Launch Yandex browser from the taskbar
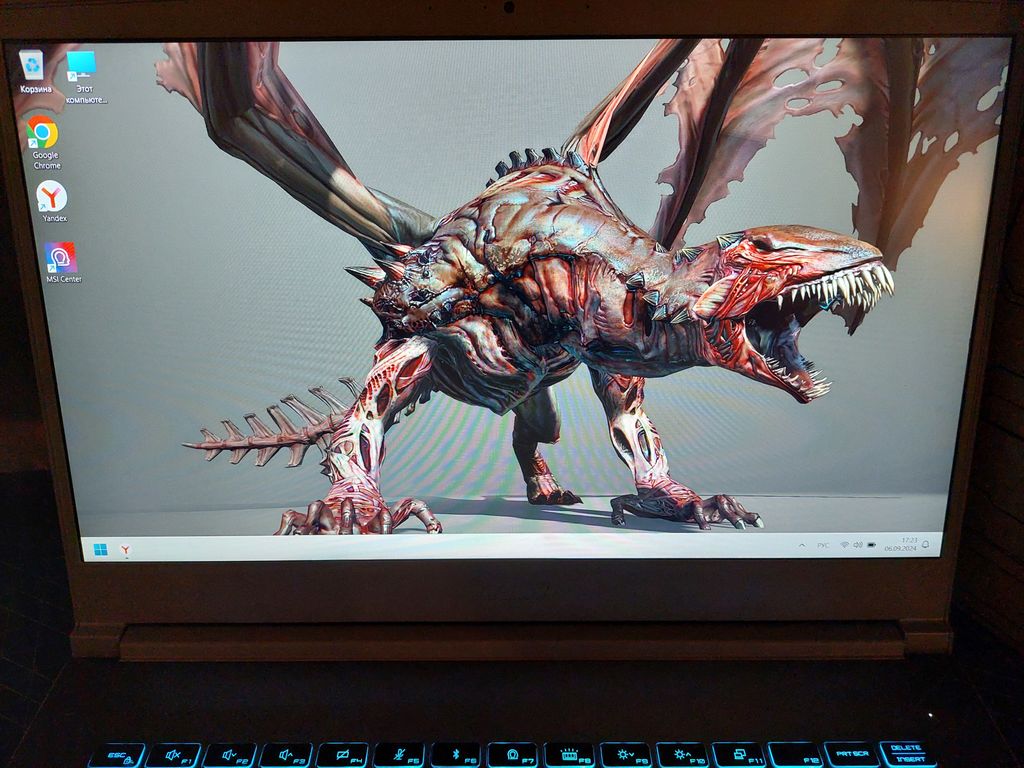Screen dimensions: 1024x768 [125, 551]
